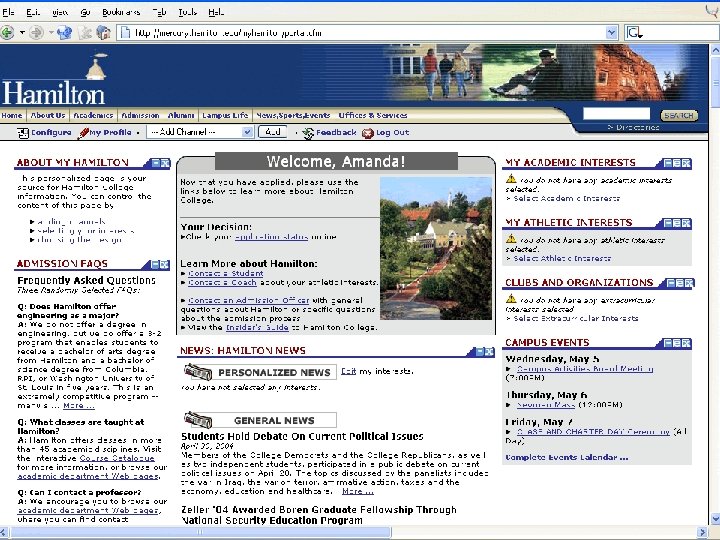The image size is (720, 540).
Task: Click the browser Stop loading icon
Action: tap(84, 33)
